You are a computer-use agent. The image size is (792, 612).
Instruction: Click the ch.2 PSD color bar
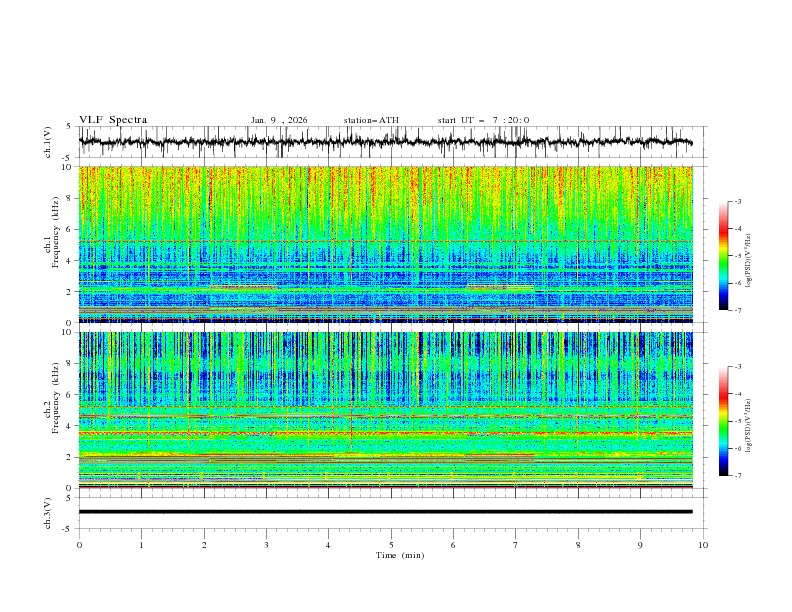point(723,421)
